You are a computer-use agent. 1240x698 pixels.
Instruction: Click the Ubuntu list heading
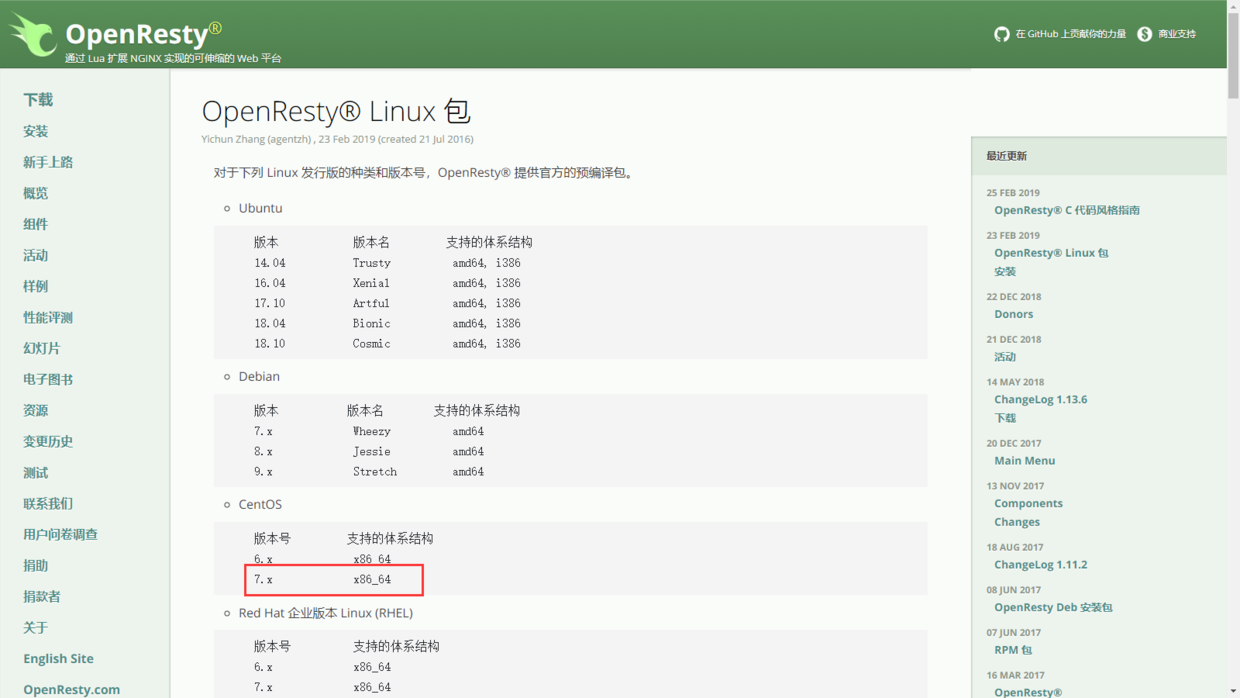pos(260,208)
